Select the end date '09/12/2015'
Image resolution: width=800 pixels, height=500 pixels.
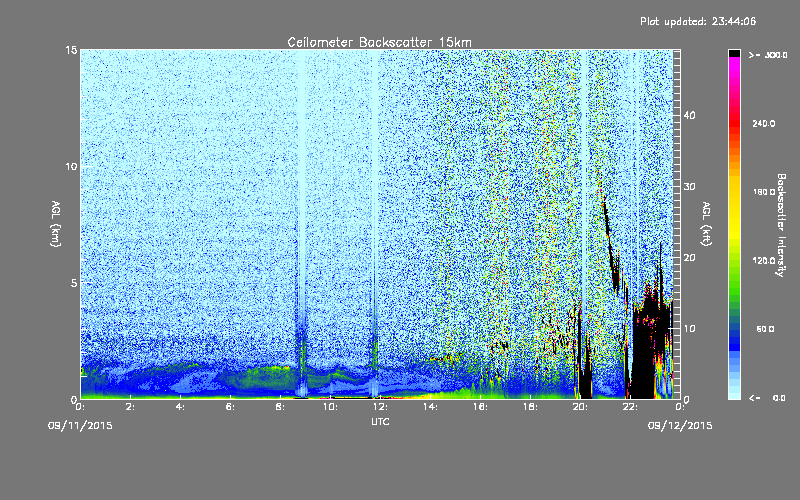click(680, 426)
